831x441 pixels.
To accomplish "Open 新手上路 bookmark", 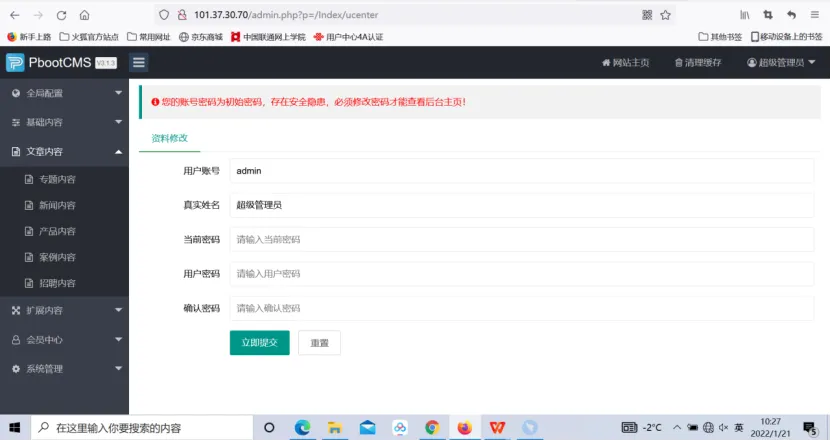I will [x=29, y=37].
